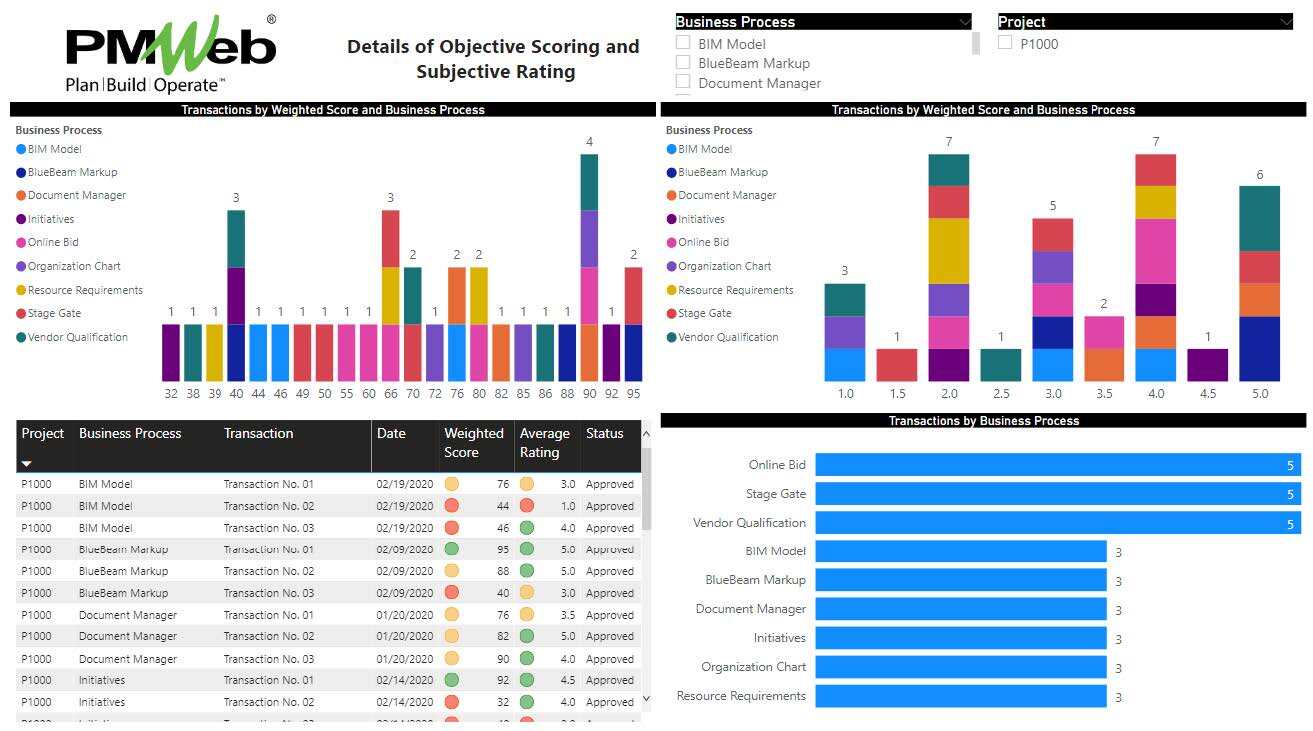Click the Business Process slicer scrollbar

tap(976, 43)
